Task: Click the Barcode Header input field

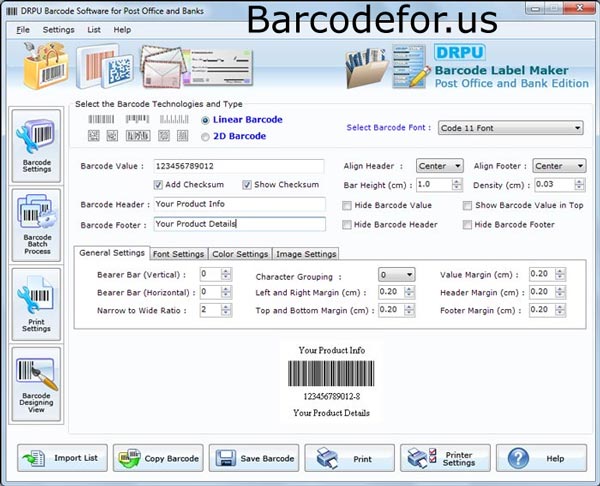Action: coord(240,204)
